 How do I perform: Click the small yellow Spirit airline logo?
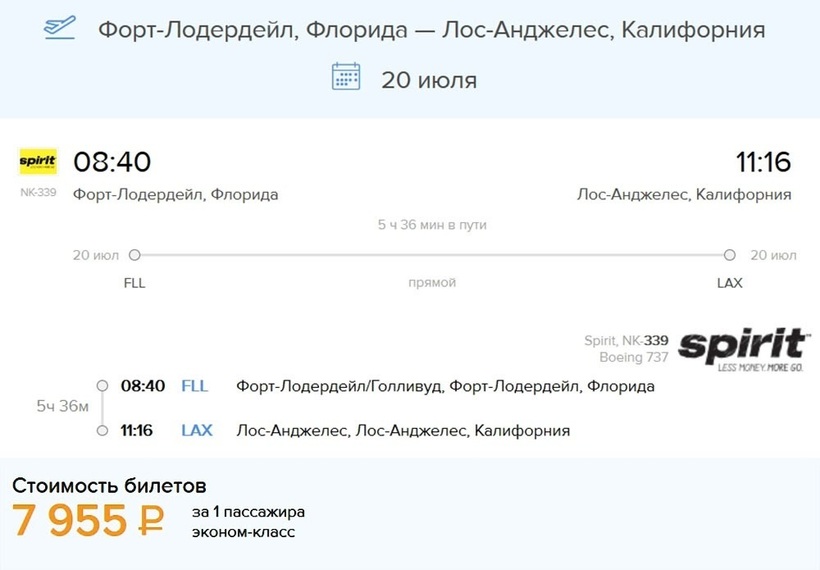point(38,161)
